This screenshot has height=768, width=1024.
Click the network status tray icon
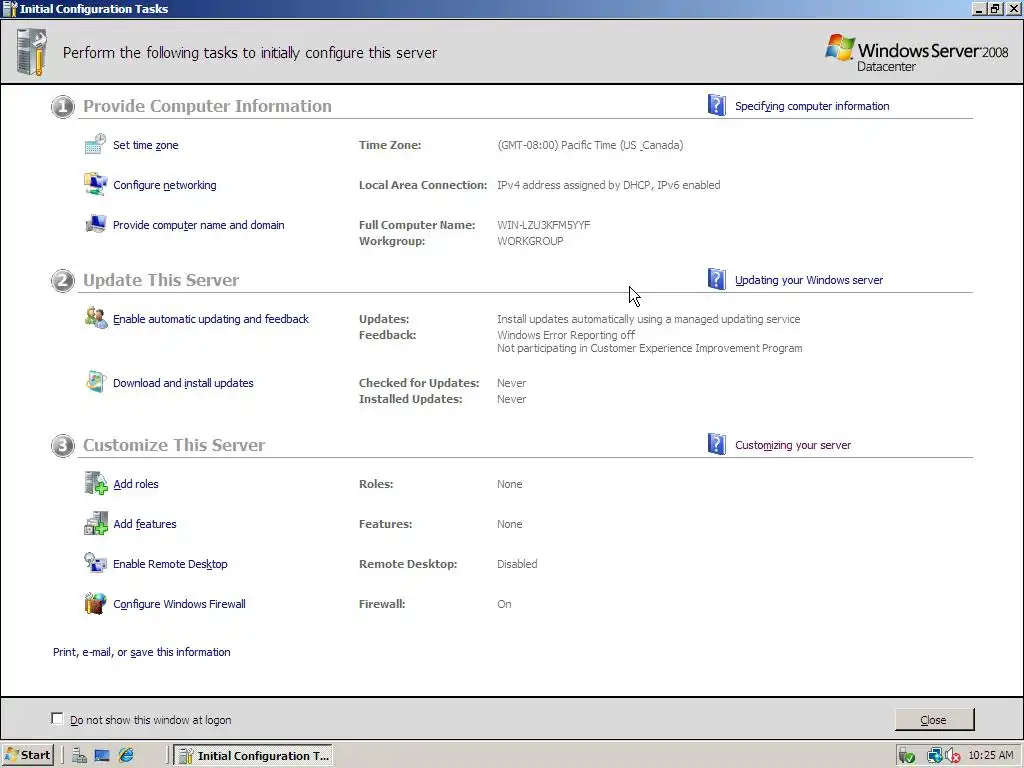pos(934,756)
